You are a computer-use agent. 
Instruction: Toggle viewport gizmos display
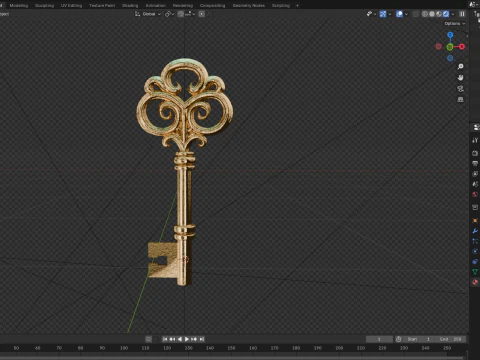click(383, 14)
